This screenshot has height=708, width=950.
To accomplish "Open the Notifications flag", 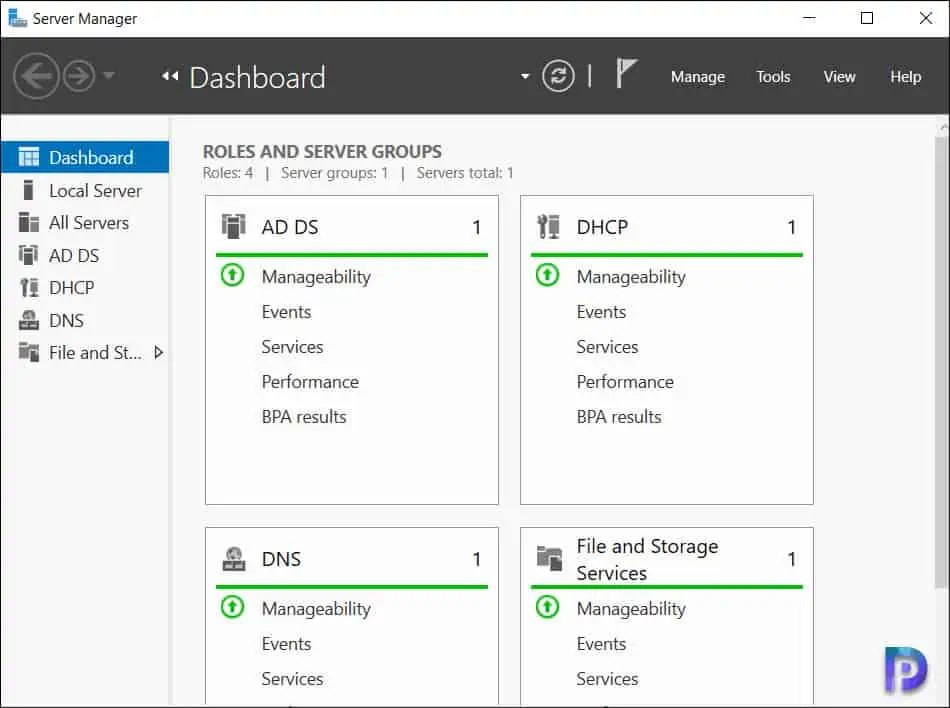I will 626,73.
